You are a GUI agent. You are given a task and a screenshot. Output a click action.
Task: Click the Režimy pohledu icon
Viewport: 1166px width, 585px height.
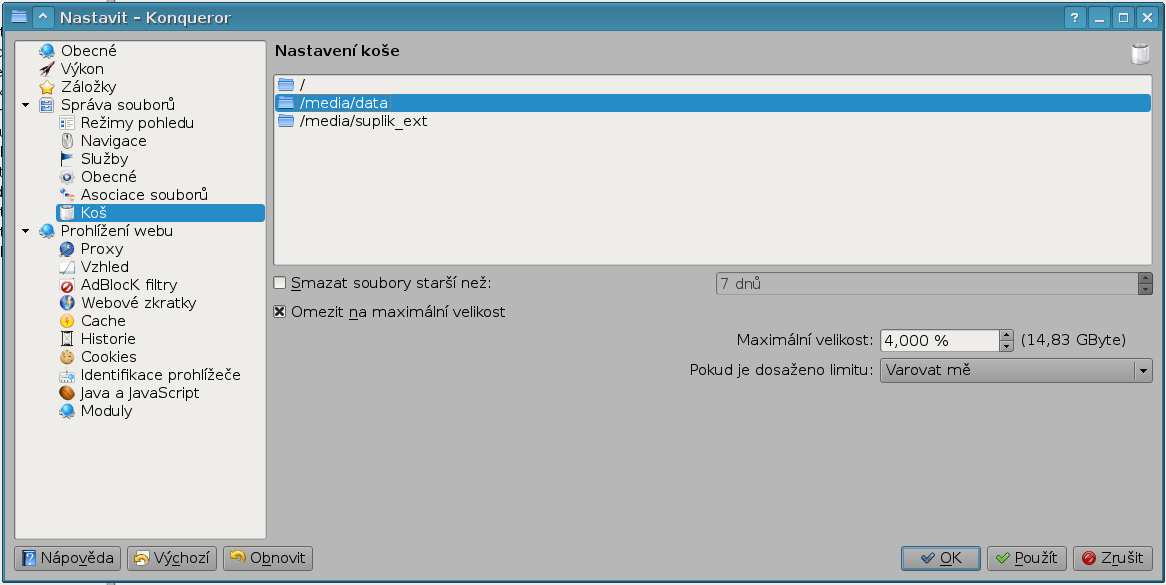pos(67,123)
